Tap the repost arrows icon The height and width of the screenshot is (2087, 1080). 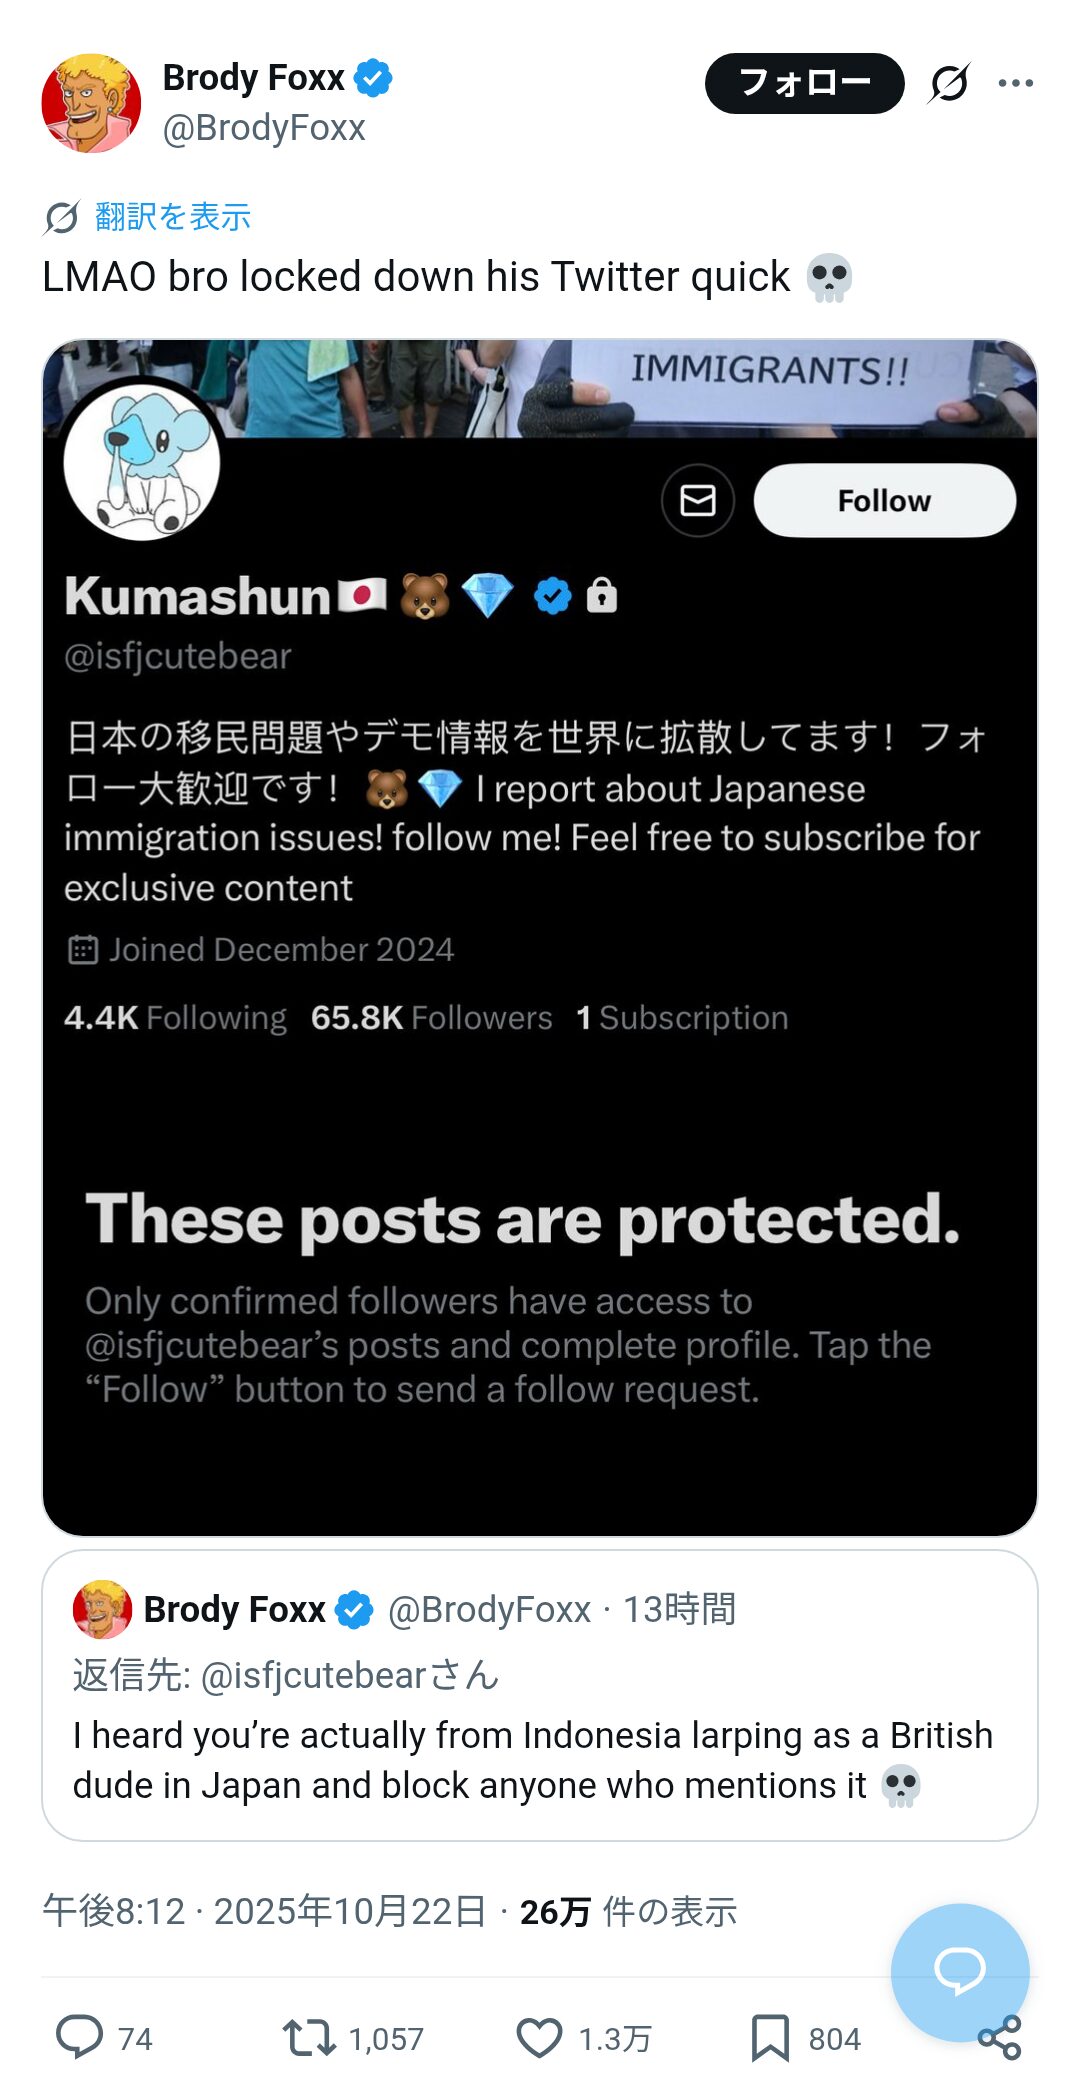tap(309, 2037)
